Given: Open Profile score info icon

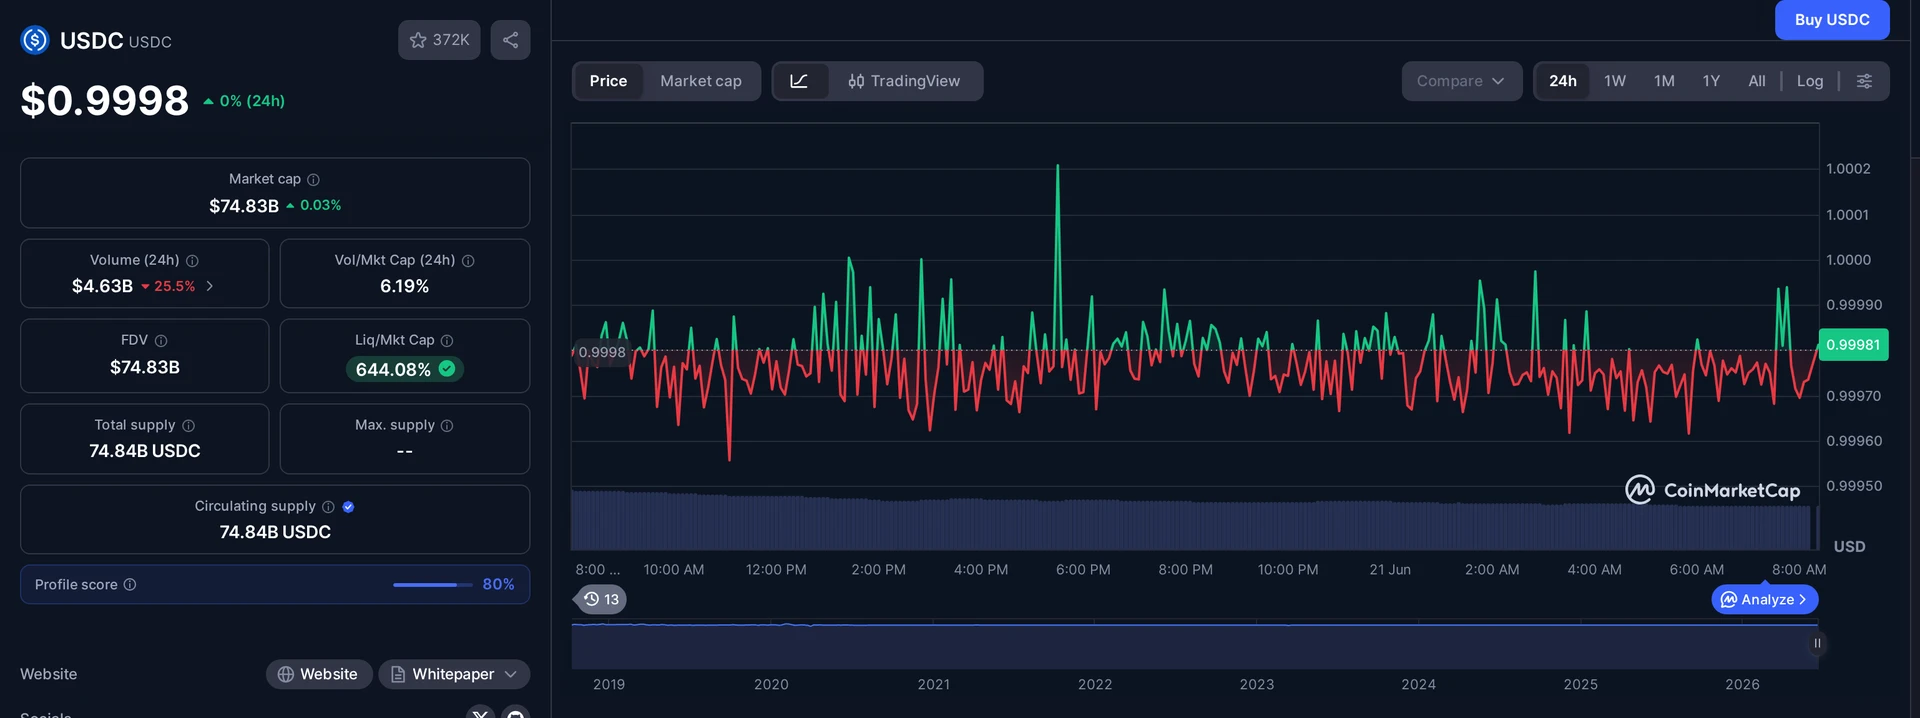Looking at the screenshot, I should click(x=129, y=584).
